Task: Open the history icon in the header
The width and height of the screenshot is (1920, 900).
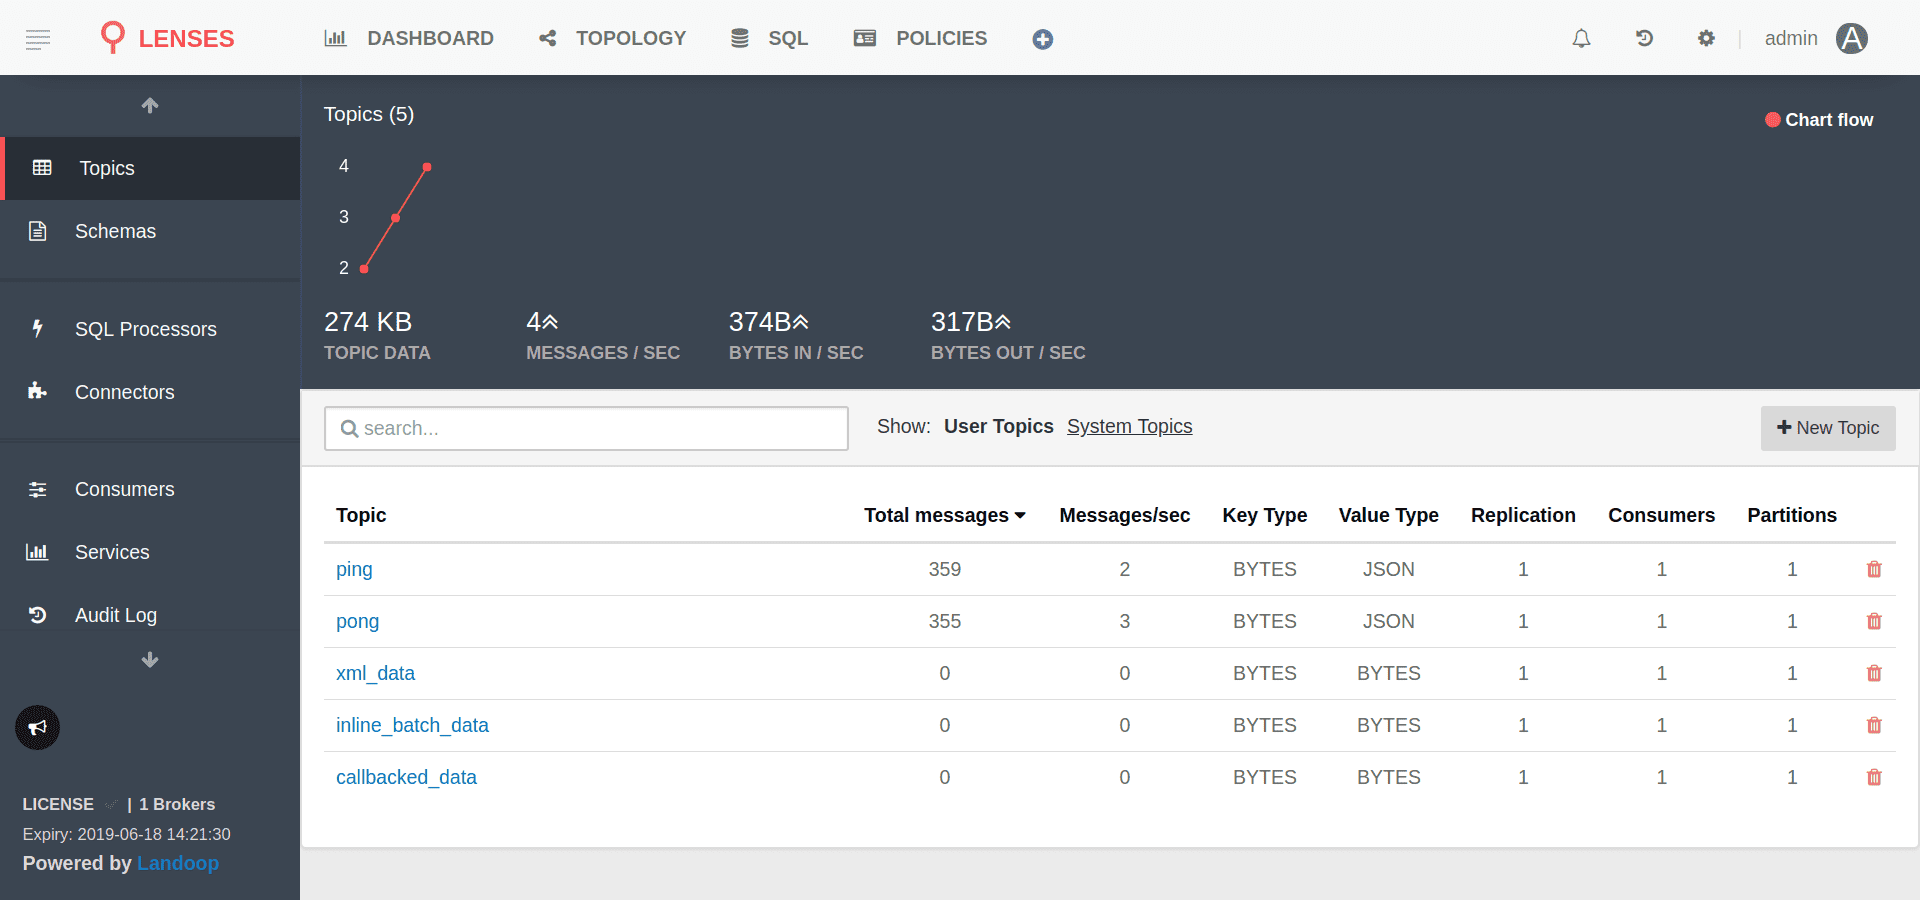Action: pyautogui.click(x=1644, y=38)
